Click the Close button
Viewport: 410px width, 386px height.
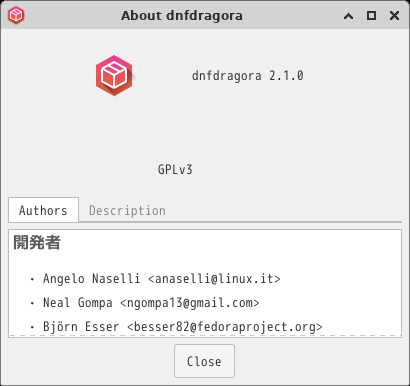[x=204, y=361]
